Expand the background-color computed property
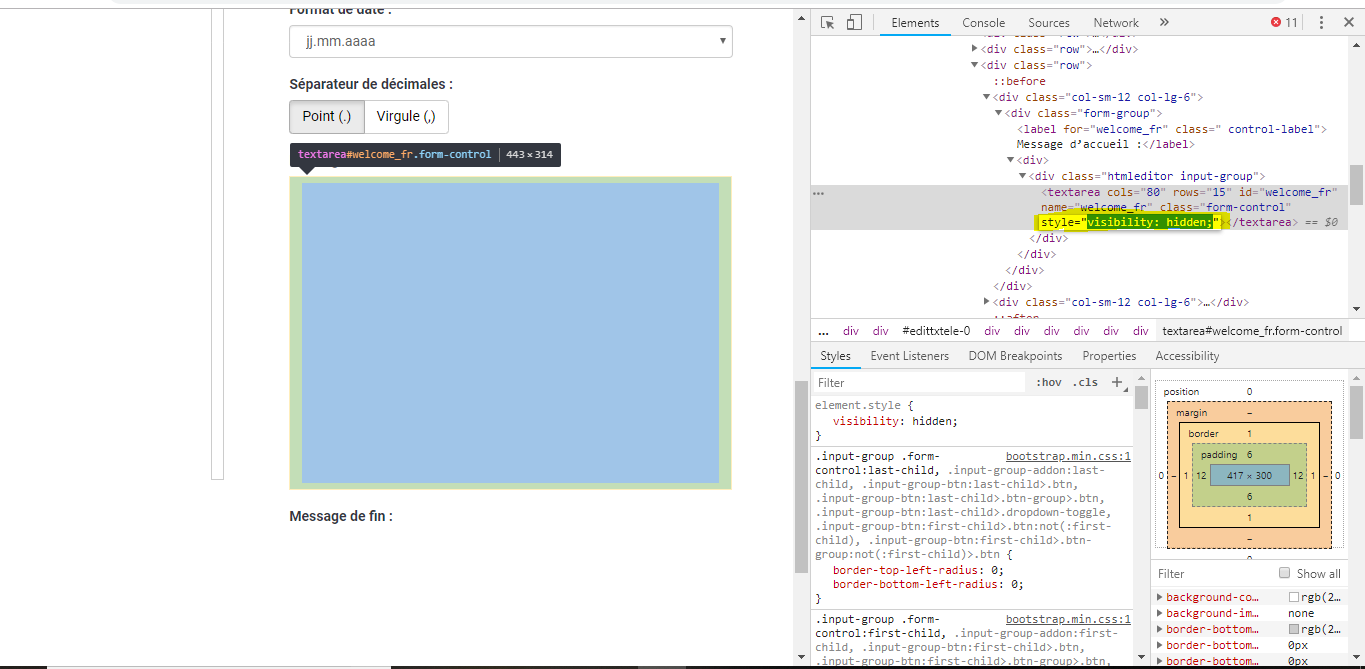This screenshot has width=1365, height=669. [1160, 597]
